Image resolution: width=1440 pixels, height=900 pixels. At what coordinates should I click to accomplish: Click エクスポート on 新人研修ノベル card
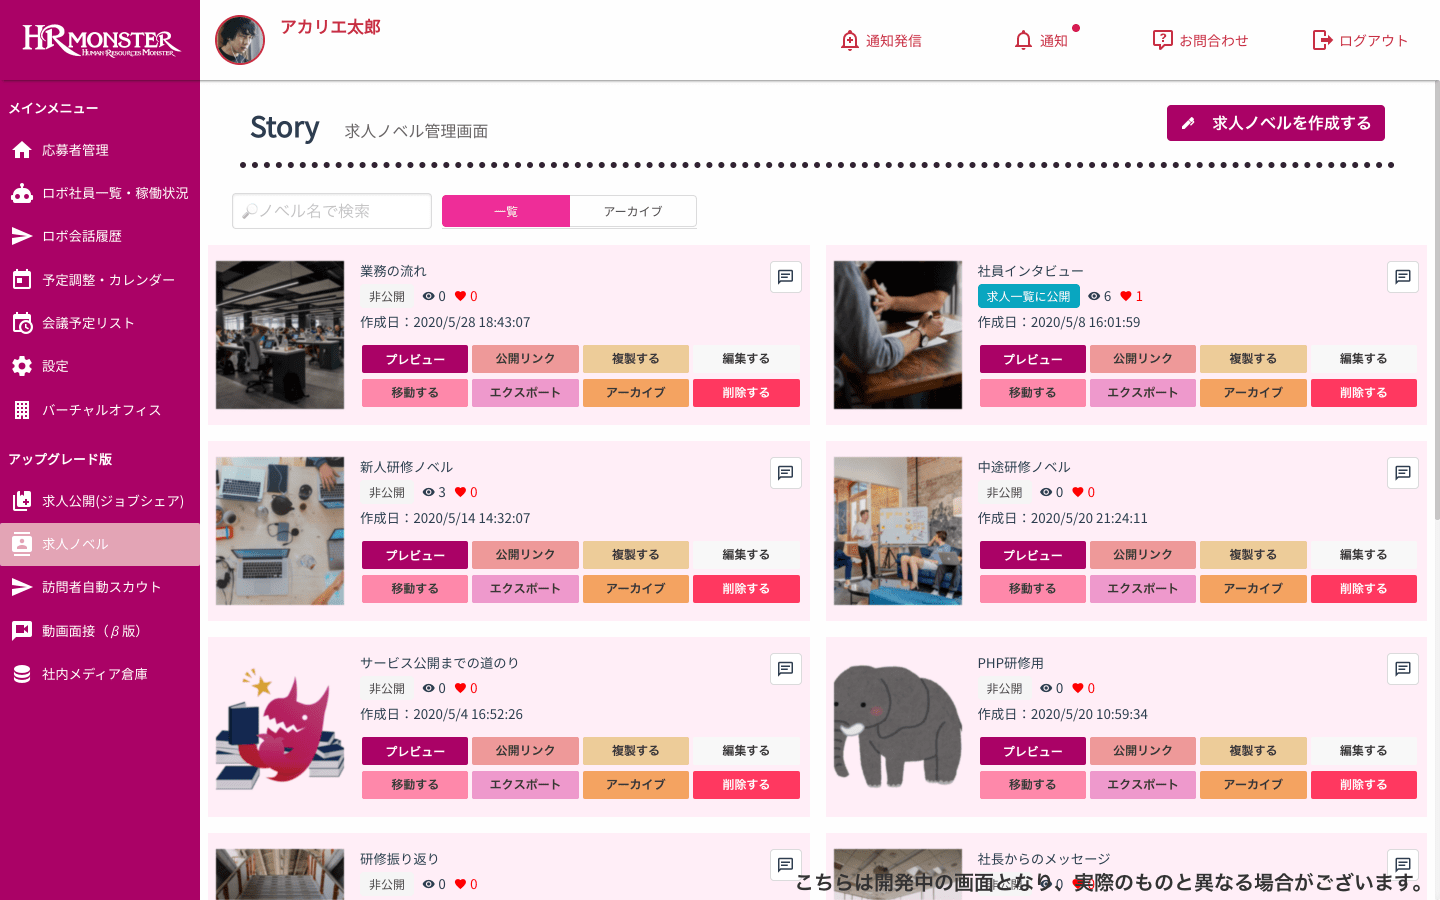pyautogui.click(x=525, y=589)
